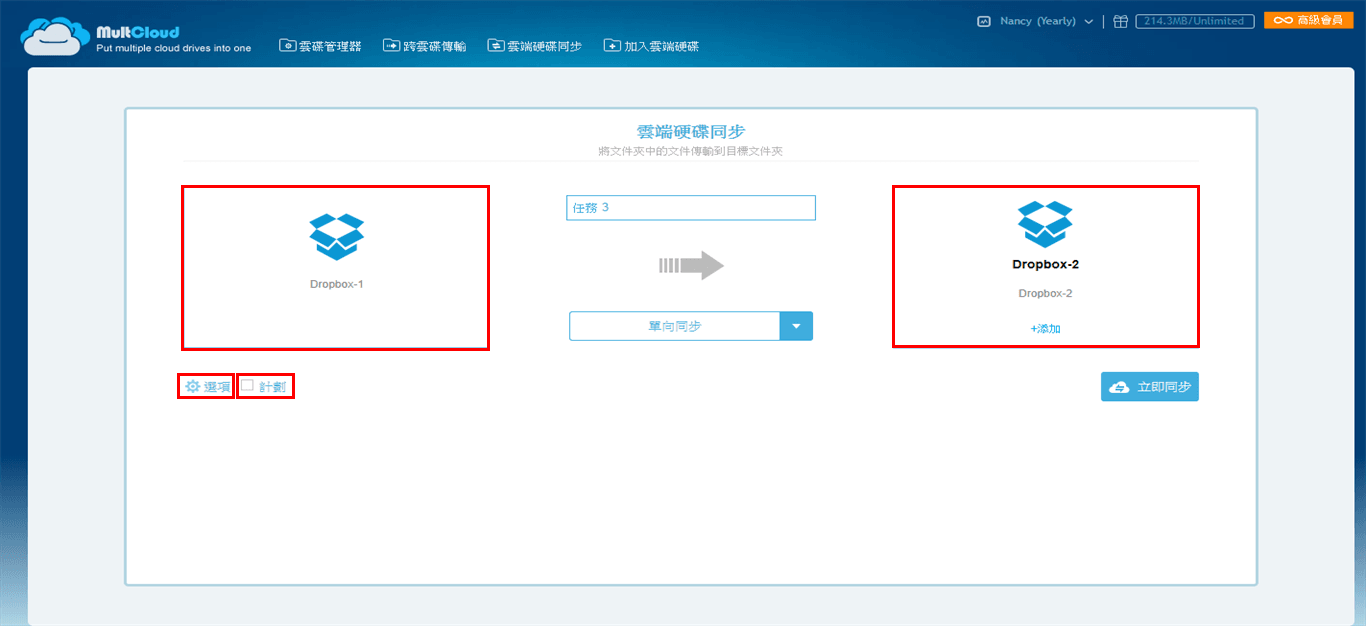Click the task name field 任務 3
Screen dimensions: 1366x626
[x=691, y=207]
